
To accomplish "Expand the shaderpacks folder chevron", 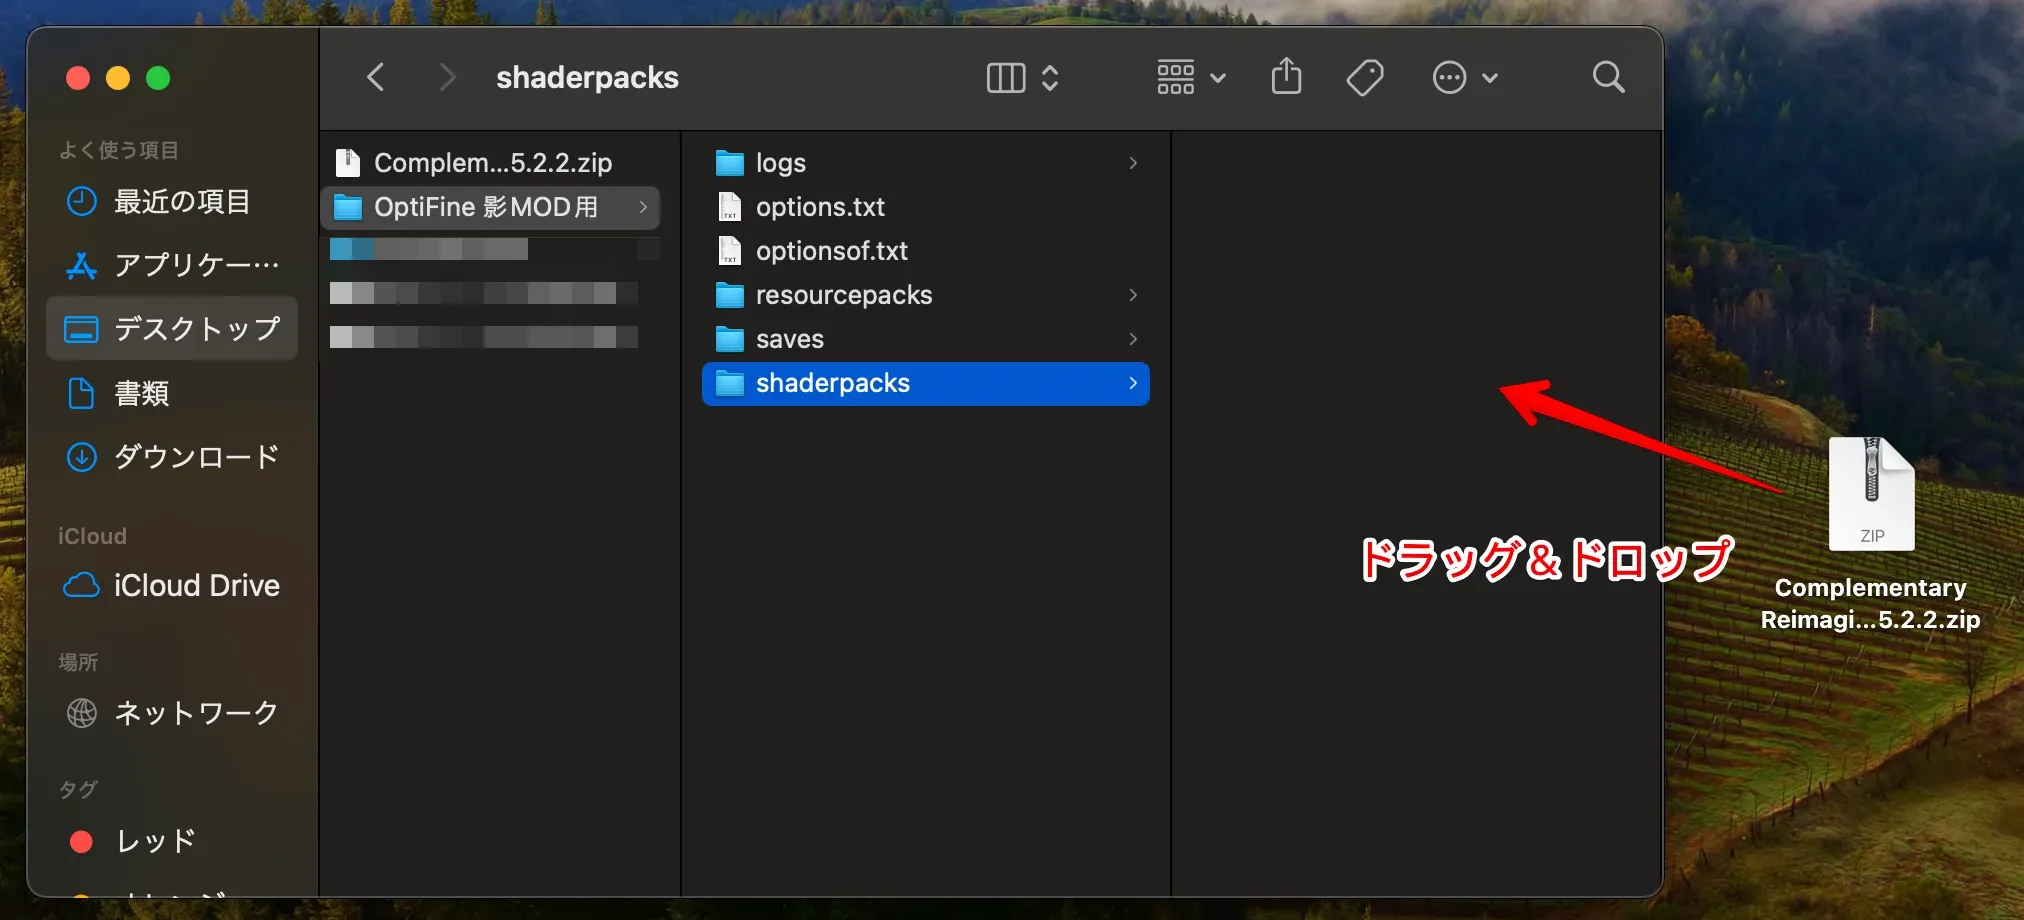I will [x=1133, y=383].
